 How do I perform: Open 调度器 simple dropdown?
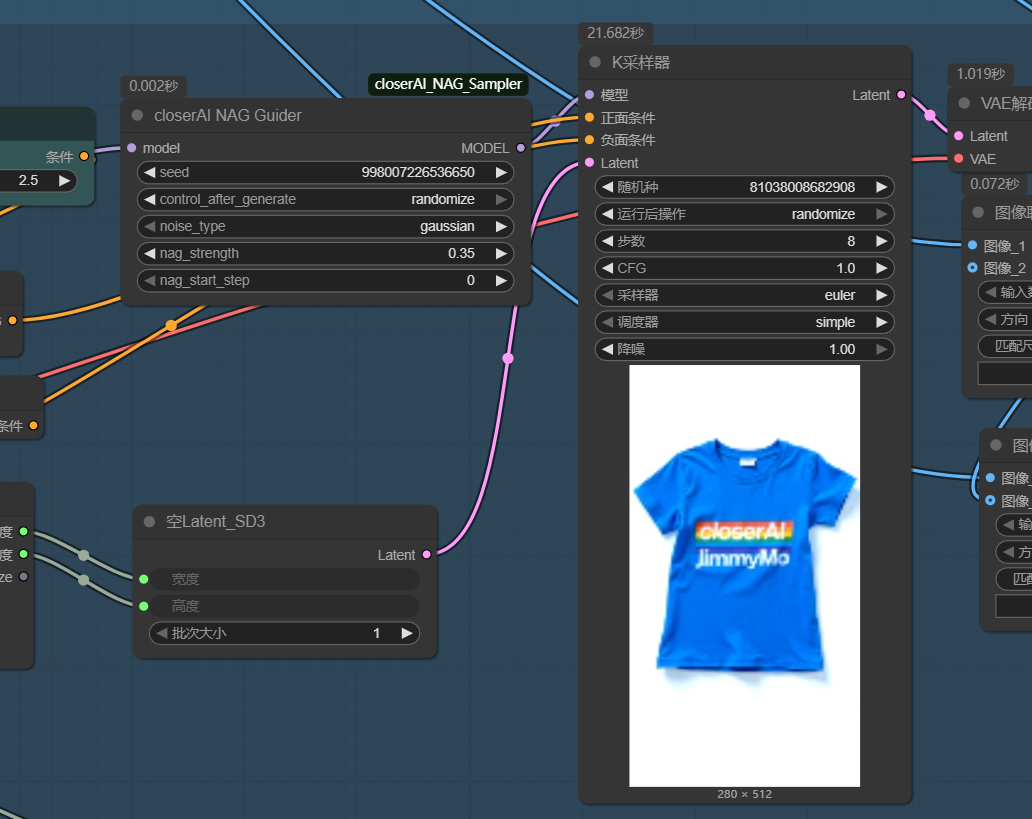(744, 322)
